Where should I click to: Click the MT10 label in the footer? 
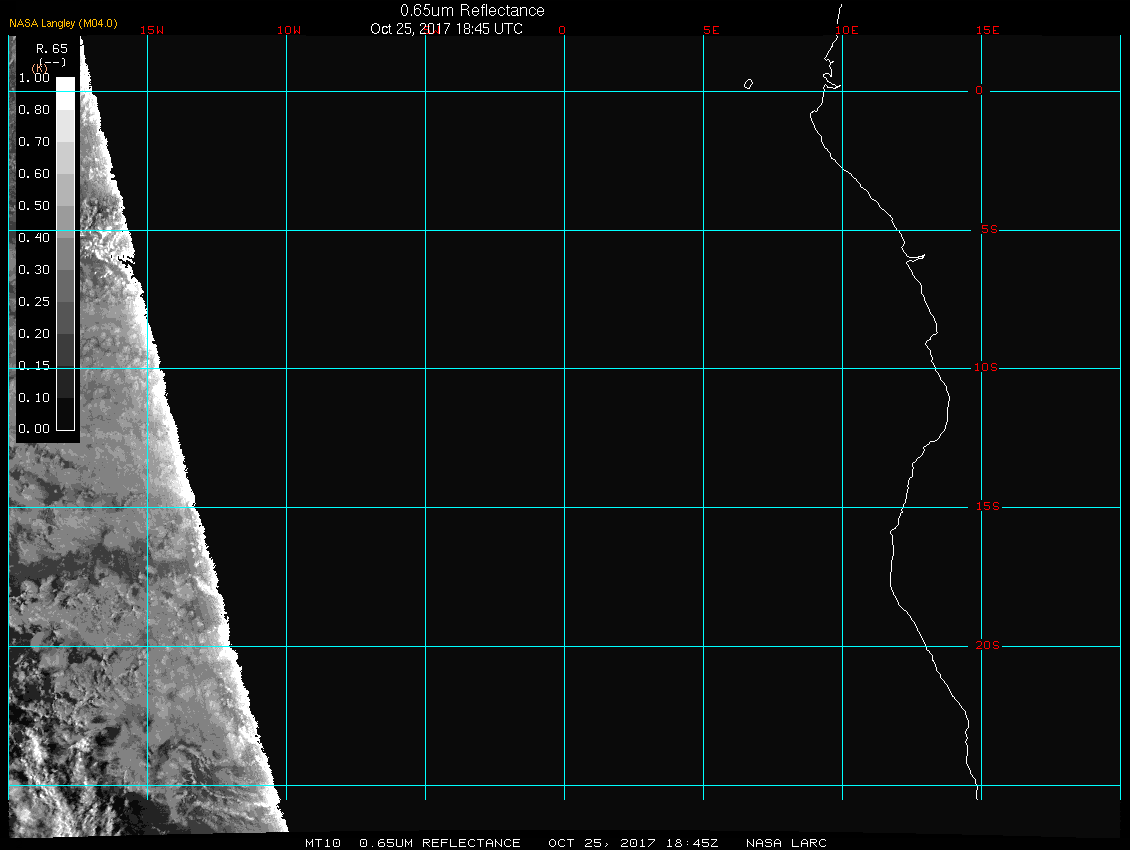click(323, 843)
